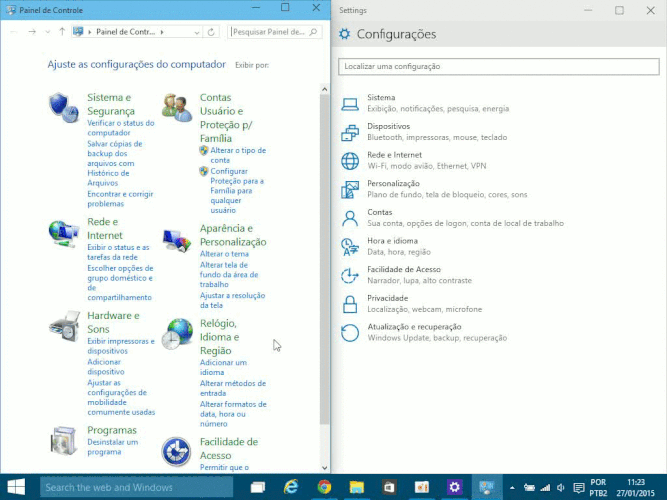Click the scroll up arrow in Control Panel

(x=325, y=89)
